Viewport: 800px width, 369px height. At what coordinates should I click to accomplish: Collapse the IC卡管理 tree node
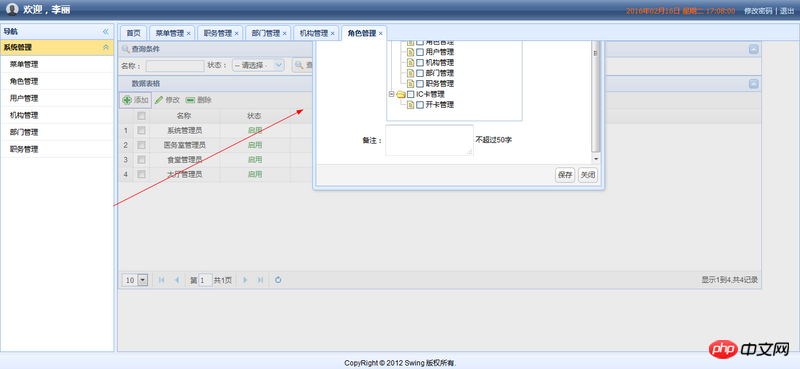pyautogui.click(x=391, y=94)
